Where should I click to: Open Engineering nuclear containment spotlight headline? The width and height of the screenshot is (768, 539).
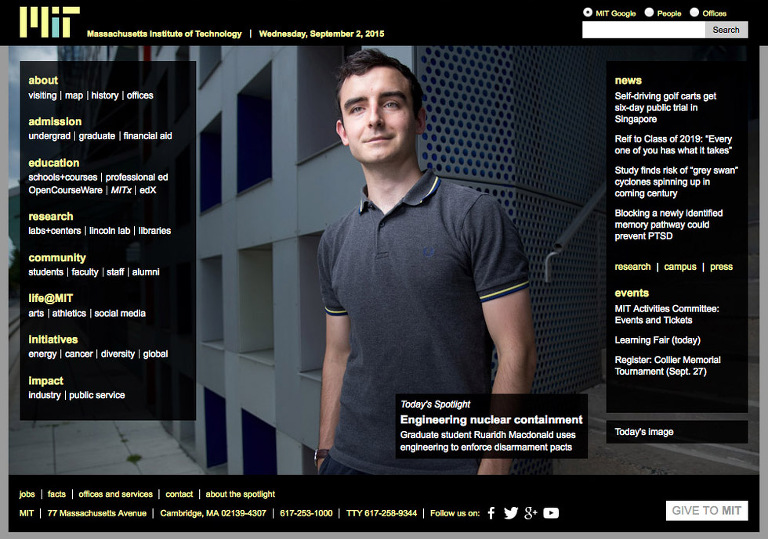(491, 420)
